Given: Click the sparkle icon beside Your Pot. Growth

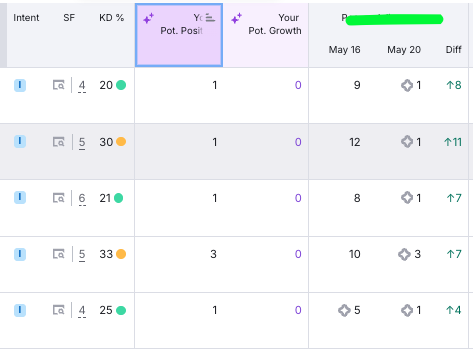Looking at the screenshot, I should tap(237, 19).
